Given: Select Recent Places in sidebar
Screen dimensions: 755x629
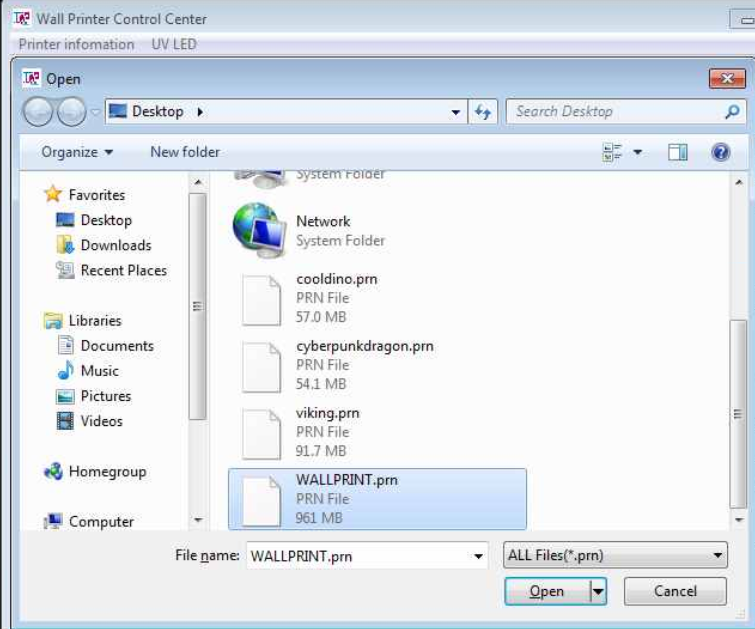Looking at the screenshot, I should click(123, 270).
